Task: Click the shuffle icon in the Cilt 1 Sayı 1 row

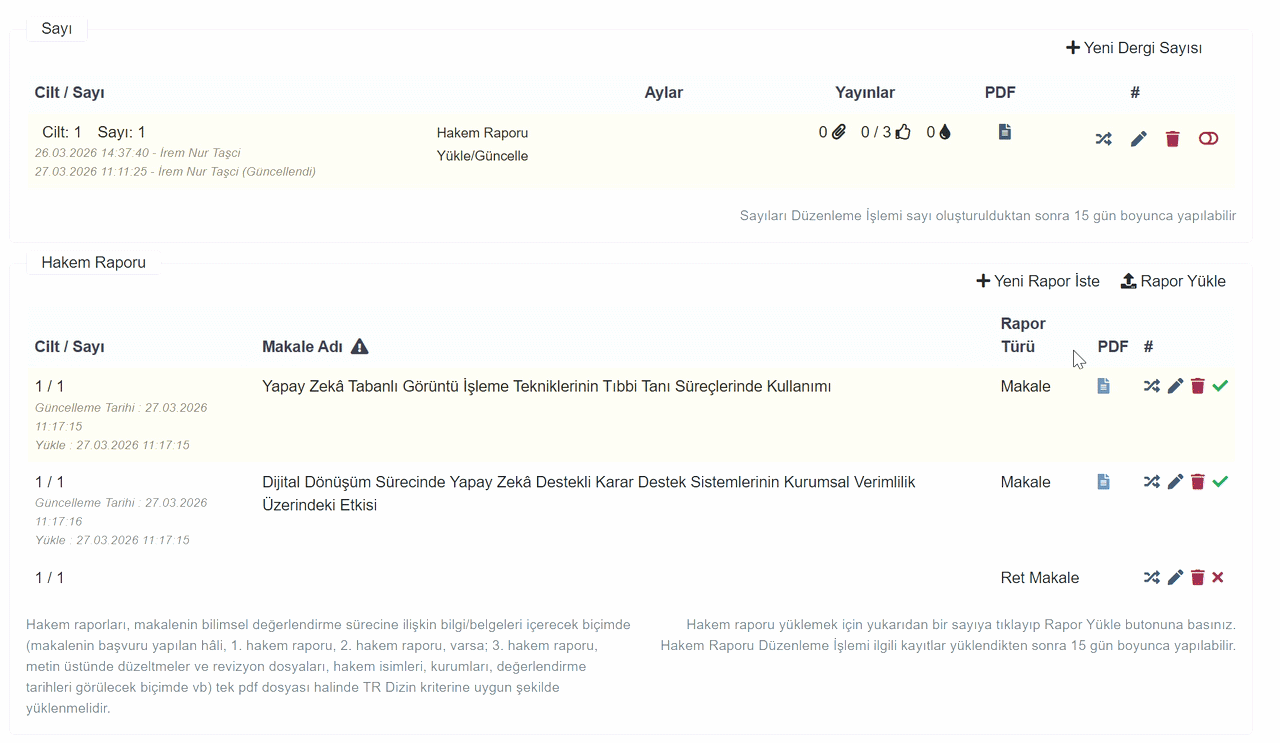Action: click(1103, 139)
